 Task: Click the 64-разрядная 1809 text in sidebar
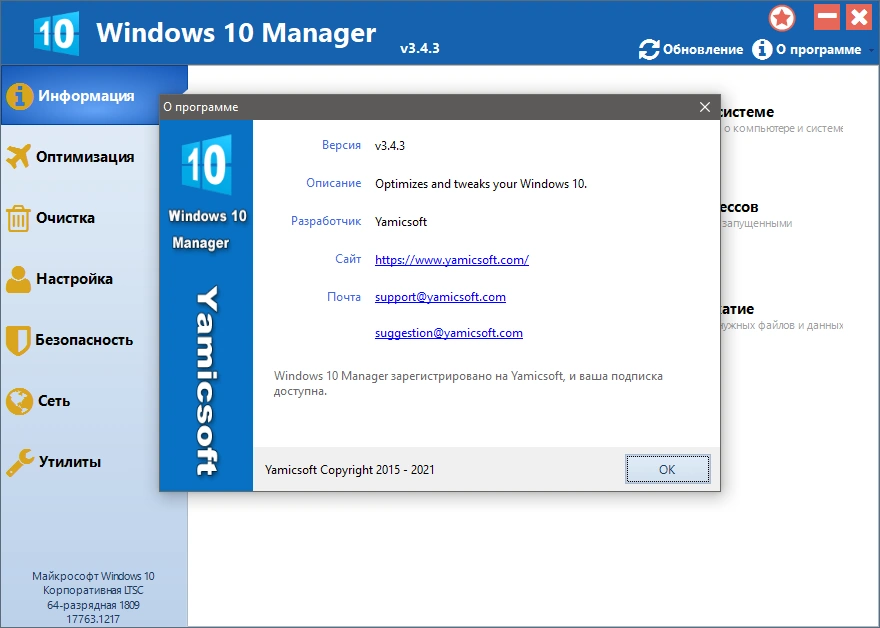(x=93, y=605)
